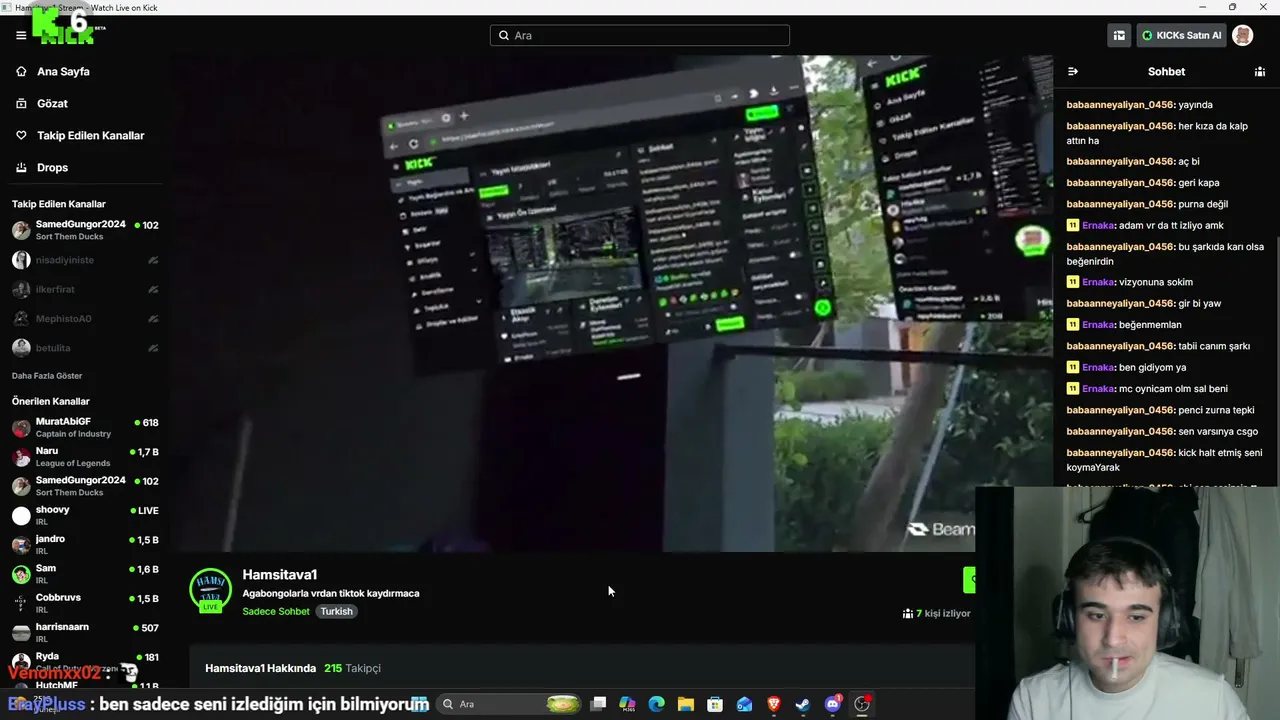Screen dimensions: 1280x720
Task: Go to the Drops page
Action: coord(52,168)
